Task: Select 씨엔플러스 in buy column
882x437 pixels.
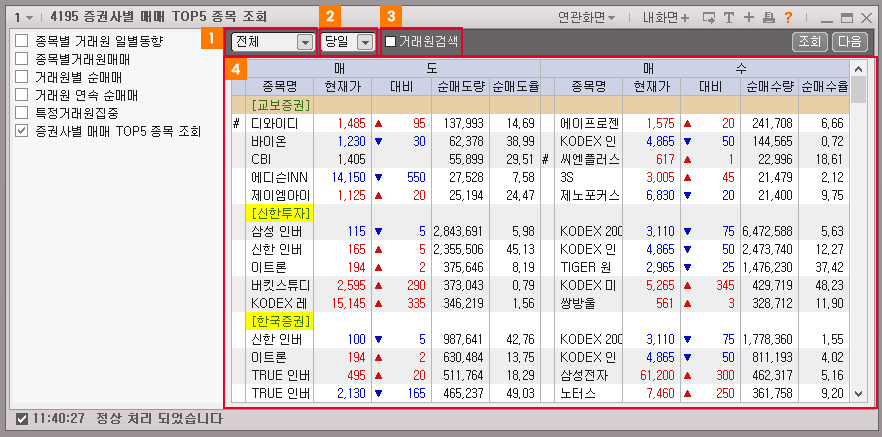Action: pos(589,159)
